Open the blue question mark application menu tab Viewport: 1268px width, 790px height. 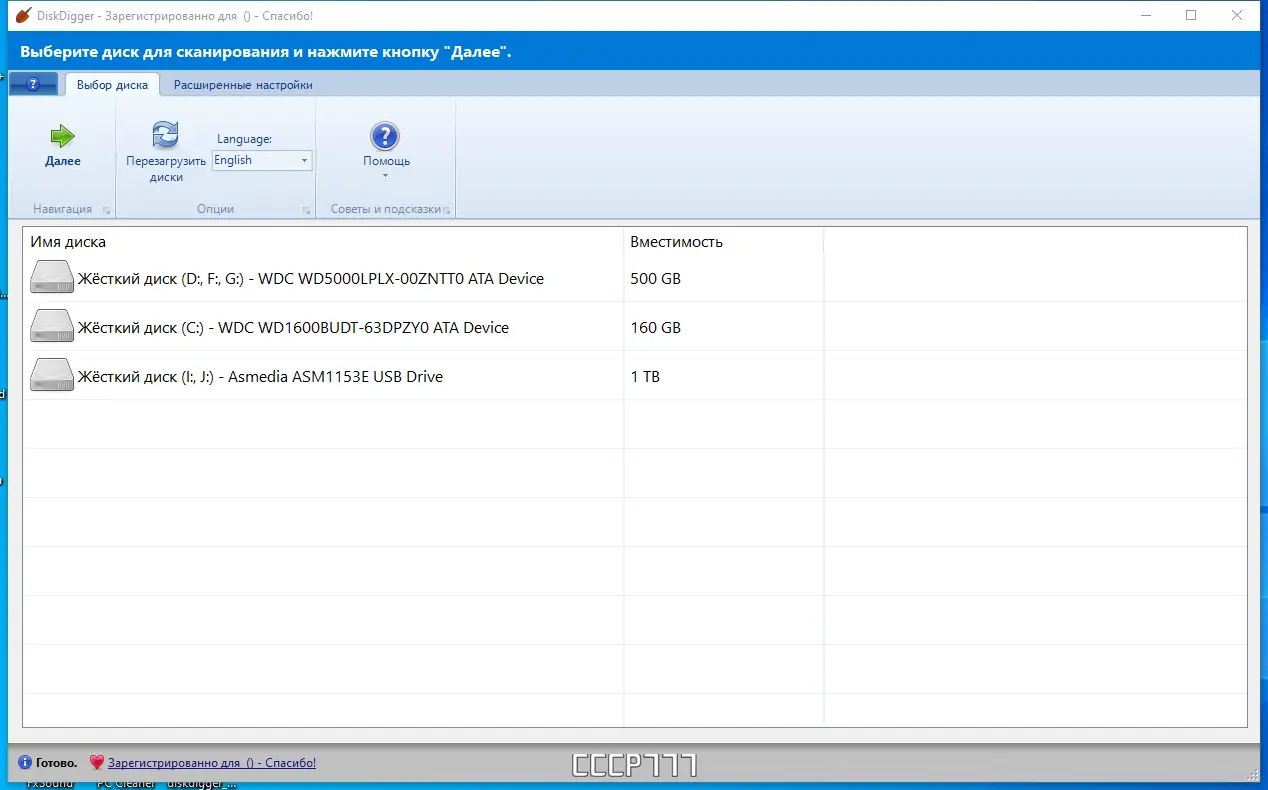(x=33, y=85)
